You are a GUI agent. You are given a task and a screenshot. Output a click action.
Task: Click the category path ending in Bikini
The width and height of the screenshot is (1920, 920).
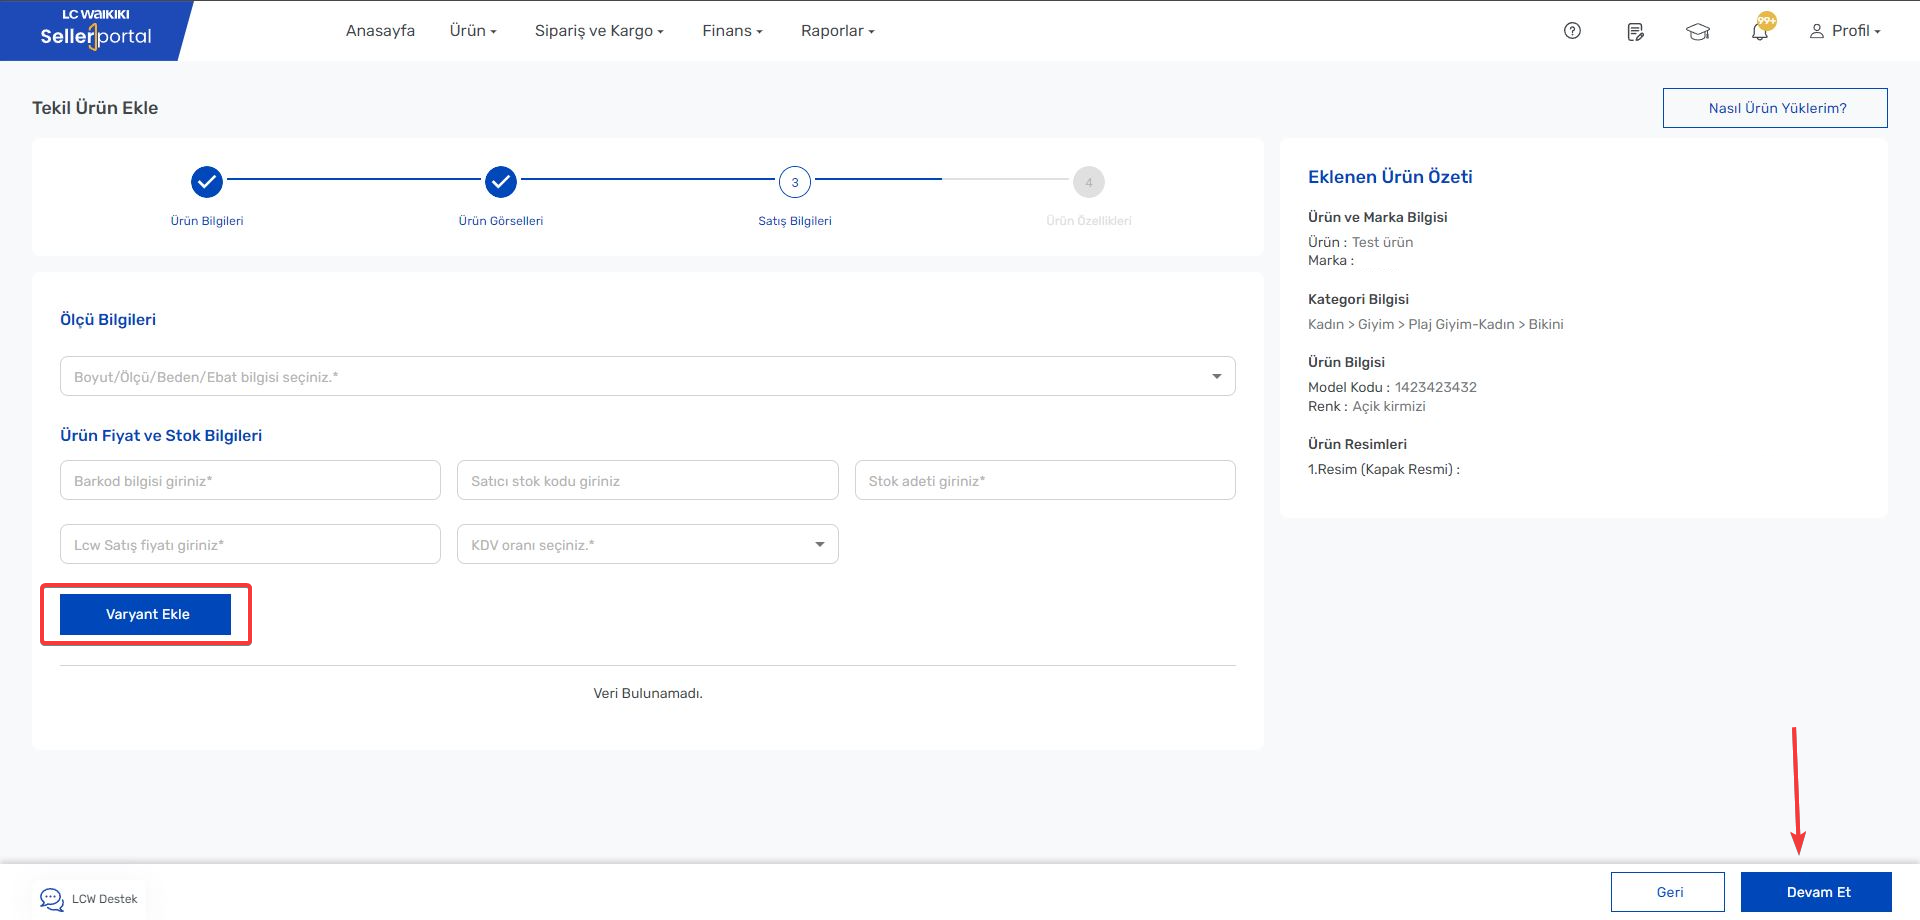[x=1436, y=324]
